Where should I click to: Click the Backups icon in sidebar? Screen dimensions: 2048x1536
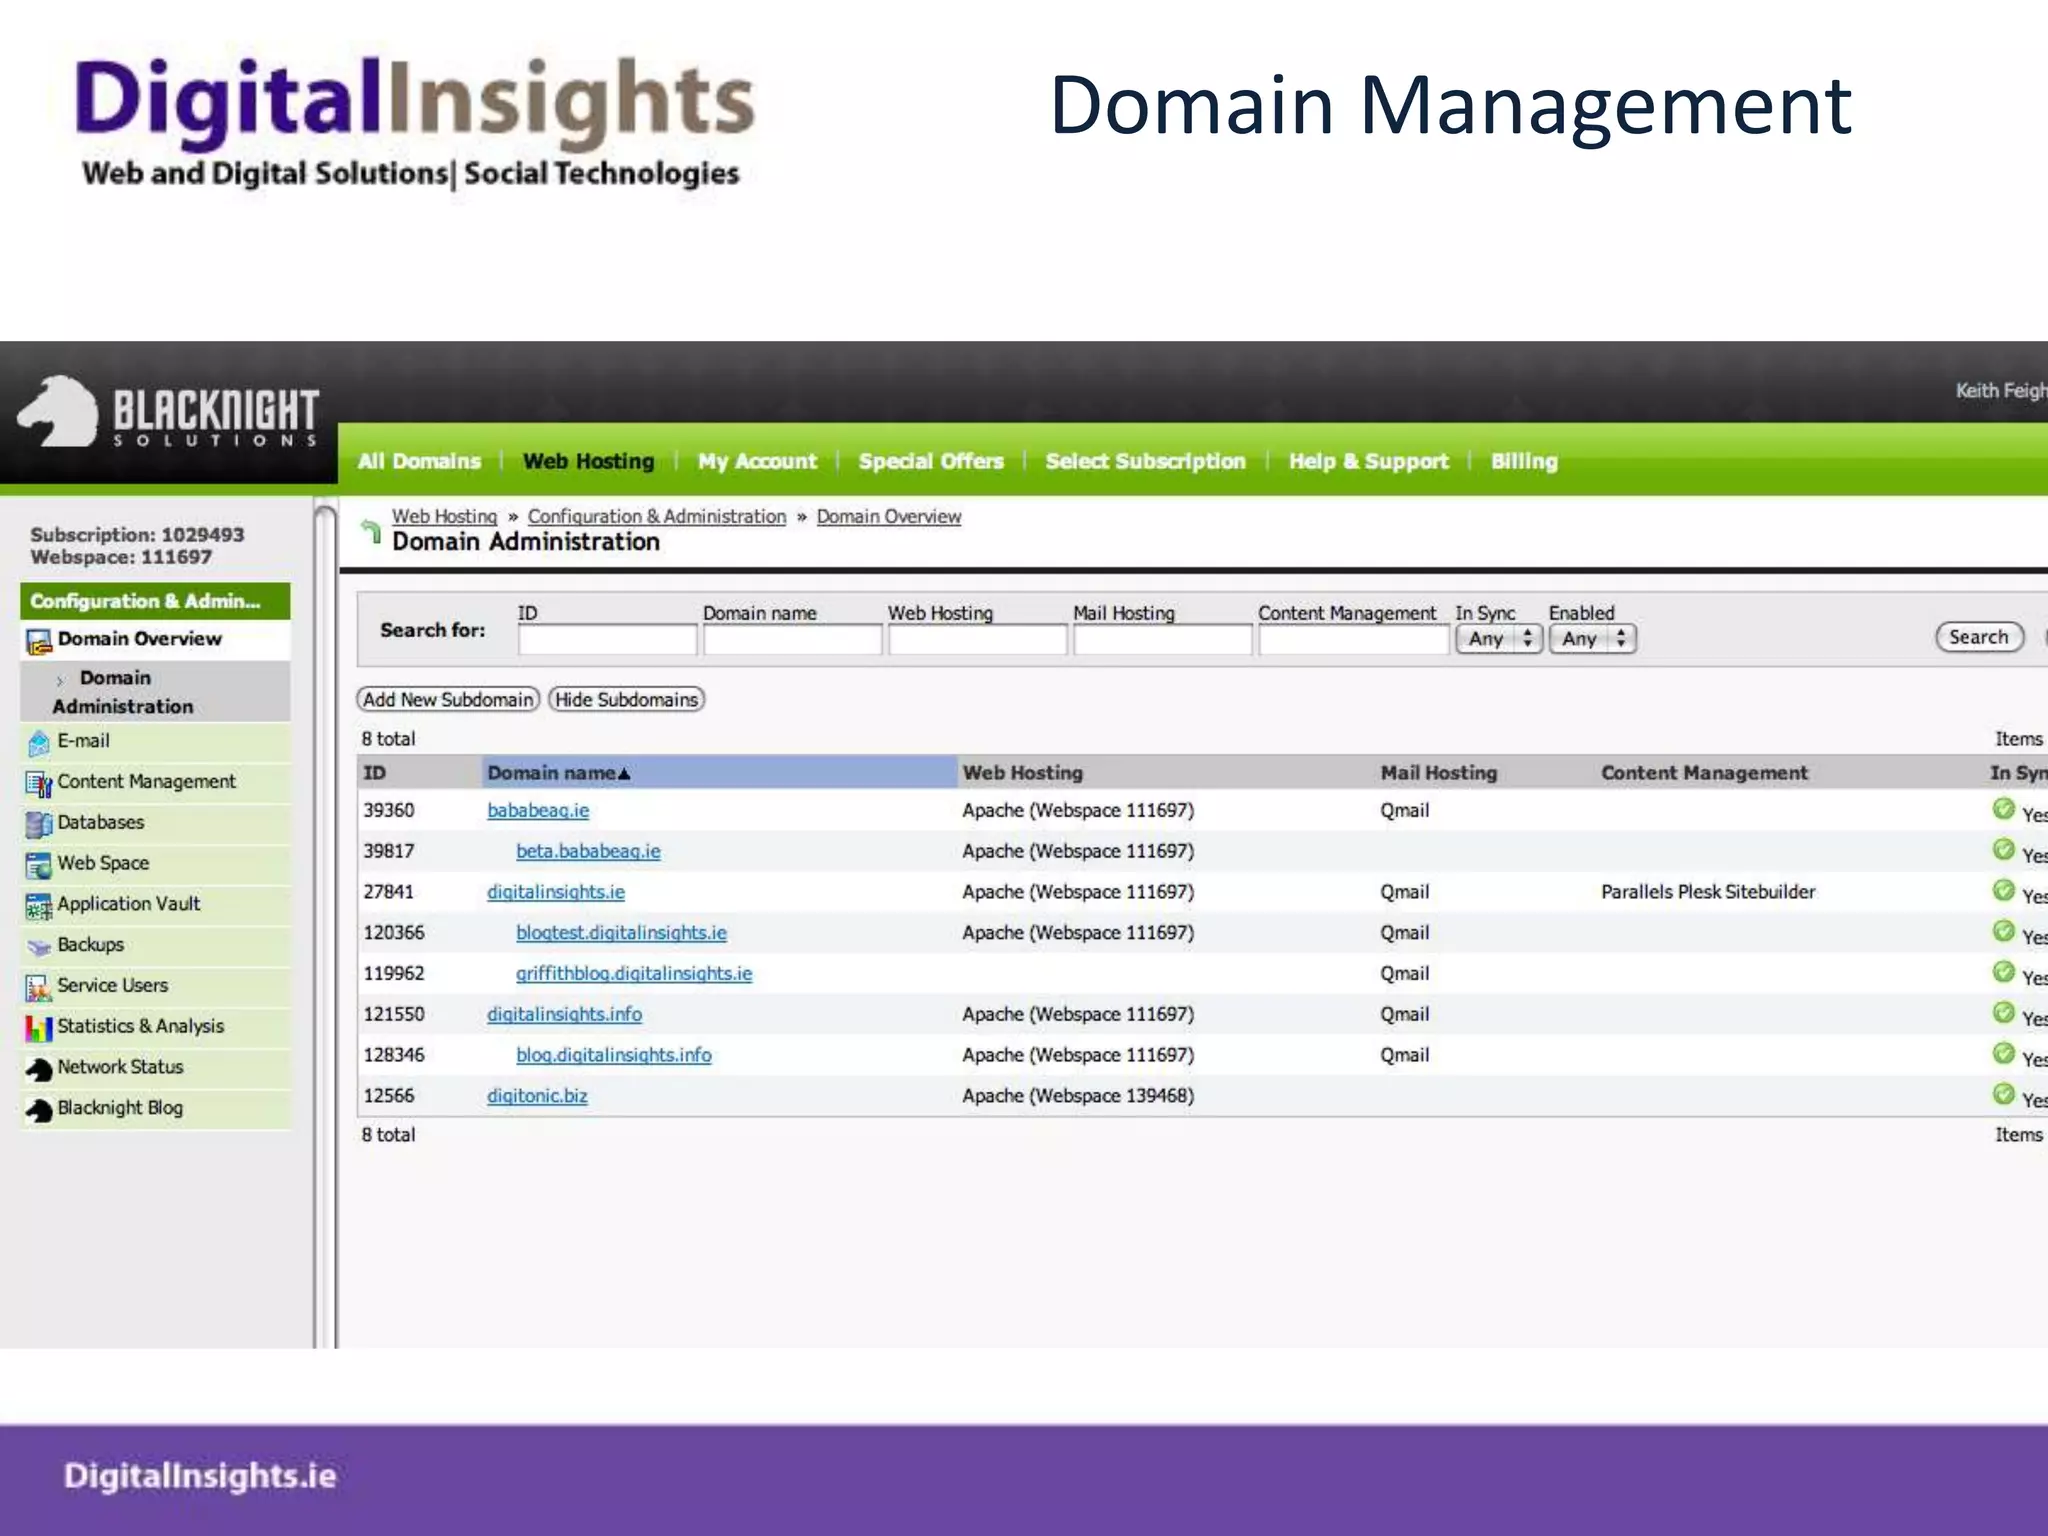click(39, 946)
